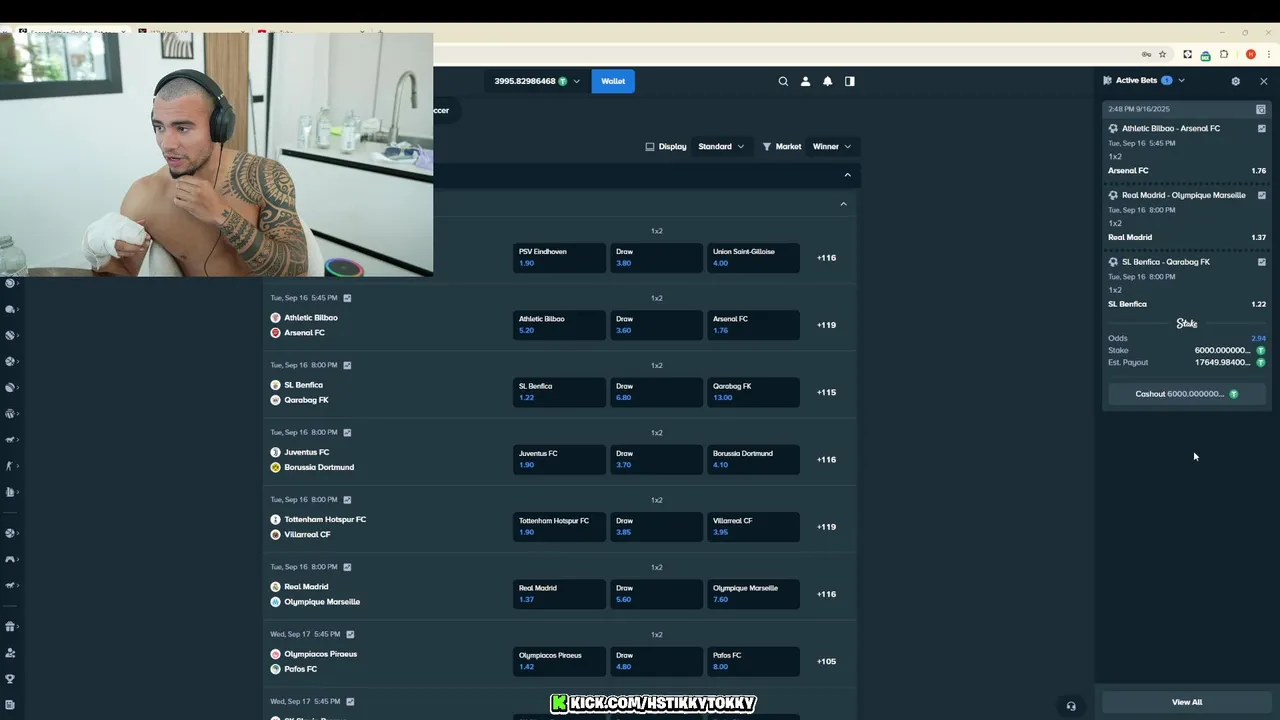Open the trophy sidebar icon

pyautogui.click(x=10, y=679)
